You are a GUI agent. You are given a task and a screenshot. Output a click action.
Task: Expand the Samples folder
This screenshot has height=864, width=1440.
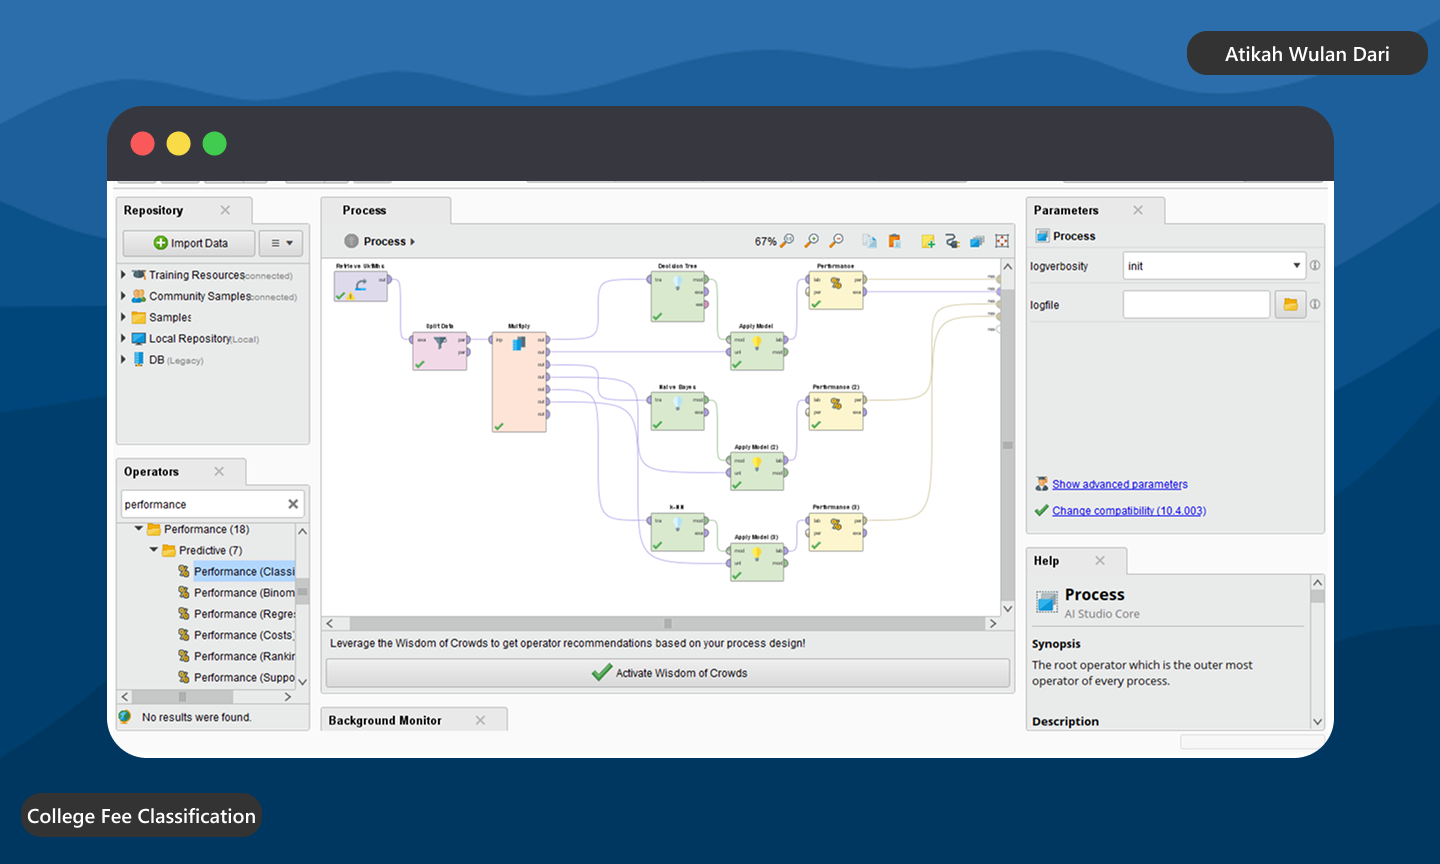coord(123,317)
